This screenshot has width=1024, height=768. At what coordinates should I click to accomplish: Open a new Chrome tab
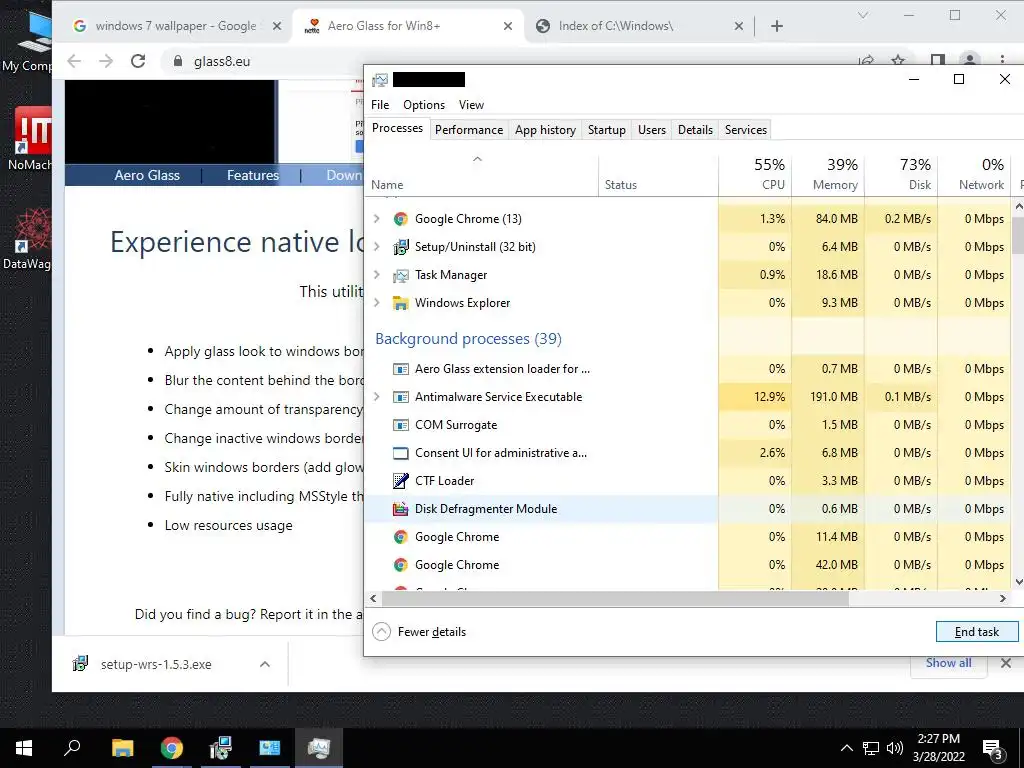coord(776,26)
